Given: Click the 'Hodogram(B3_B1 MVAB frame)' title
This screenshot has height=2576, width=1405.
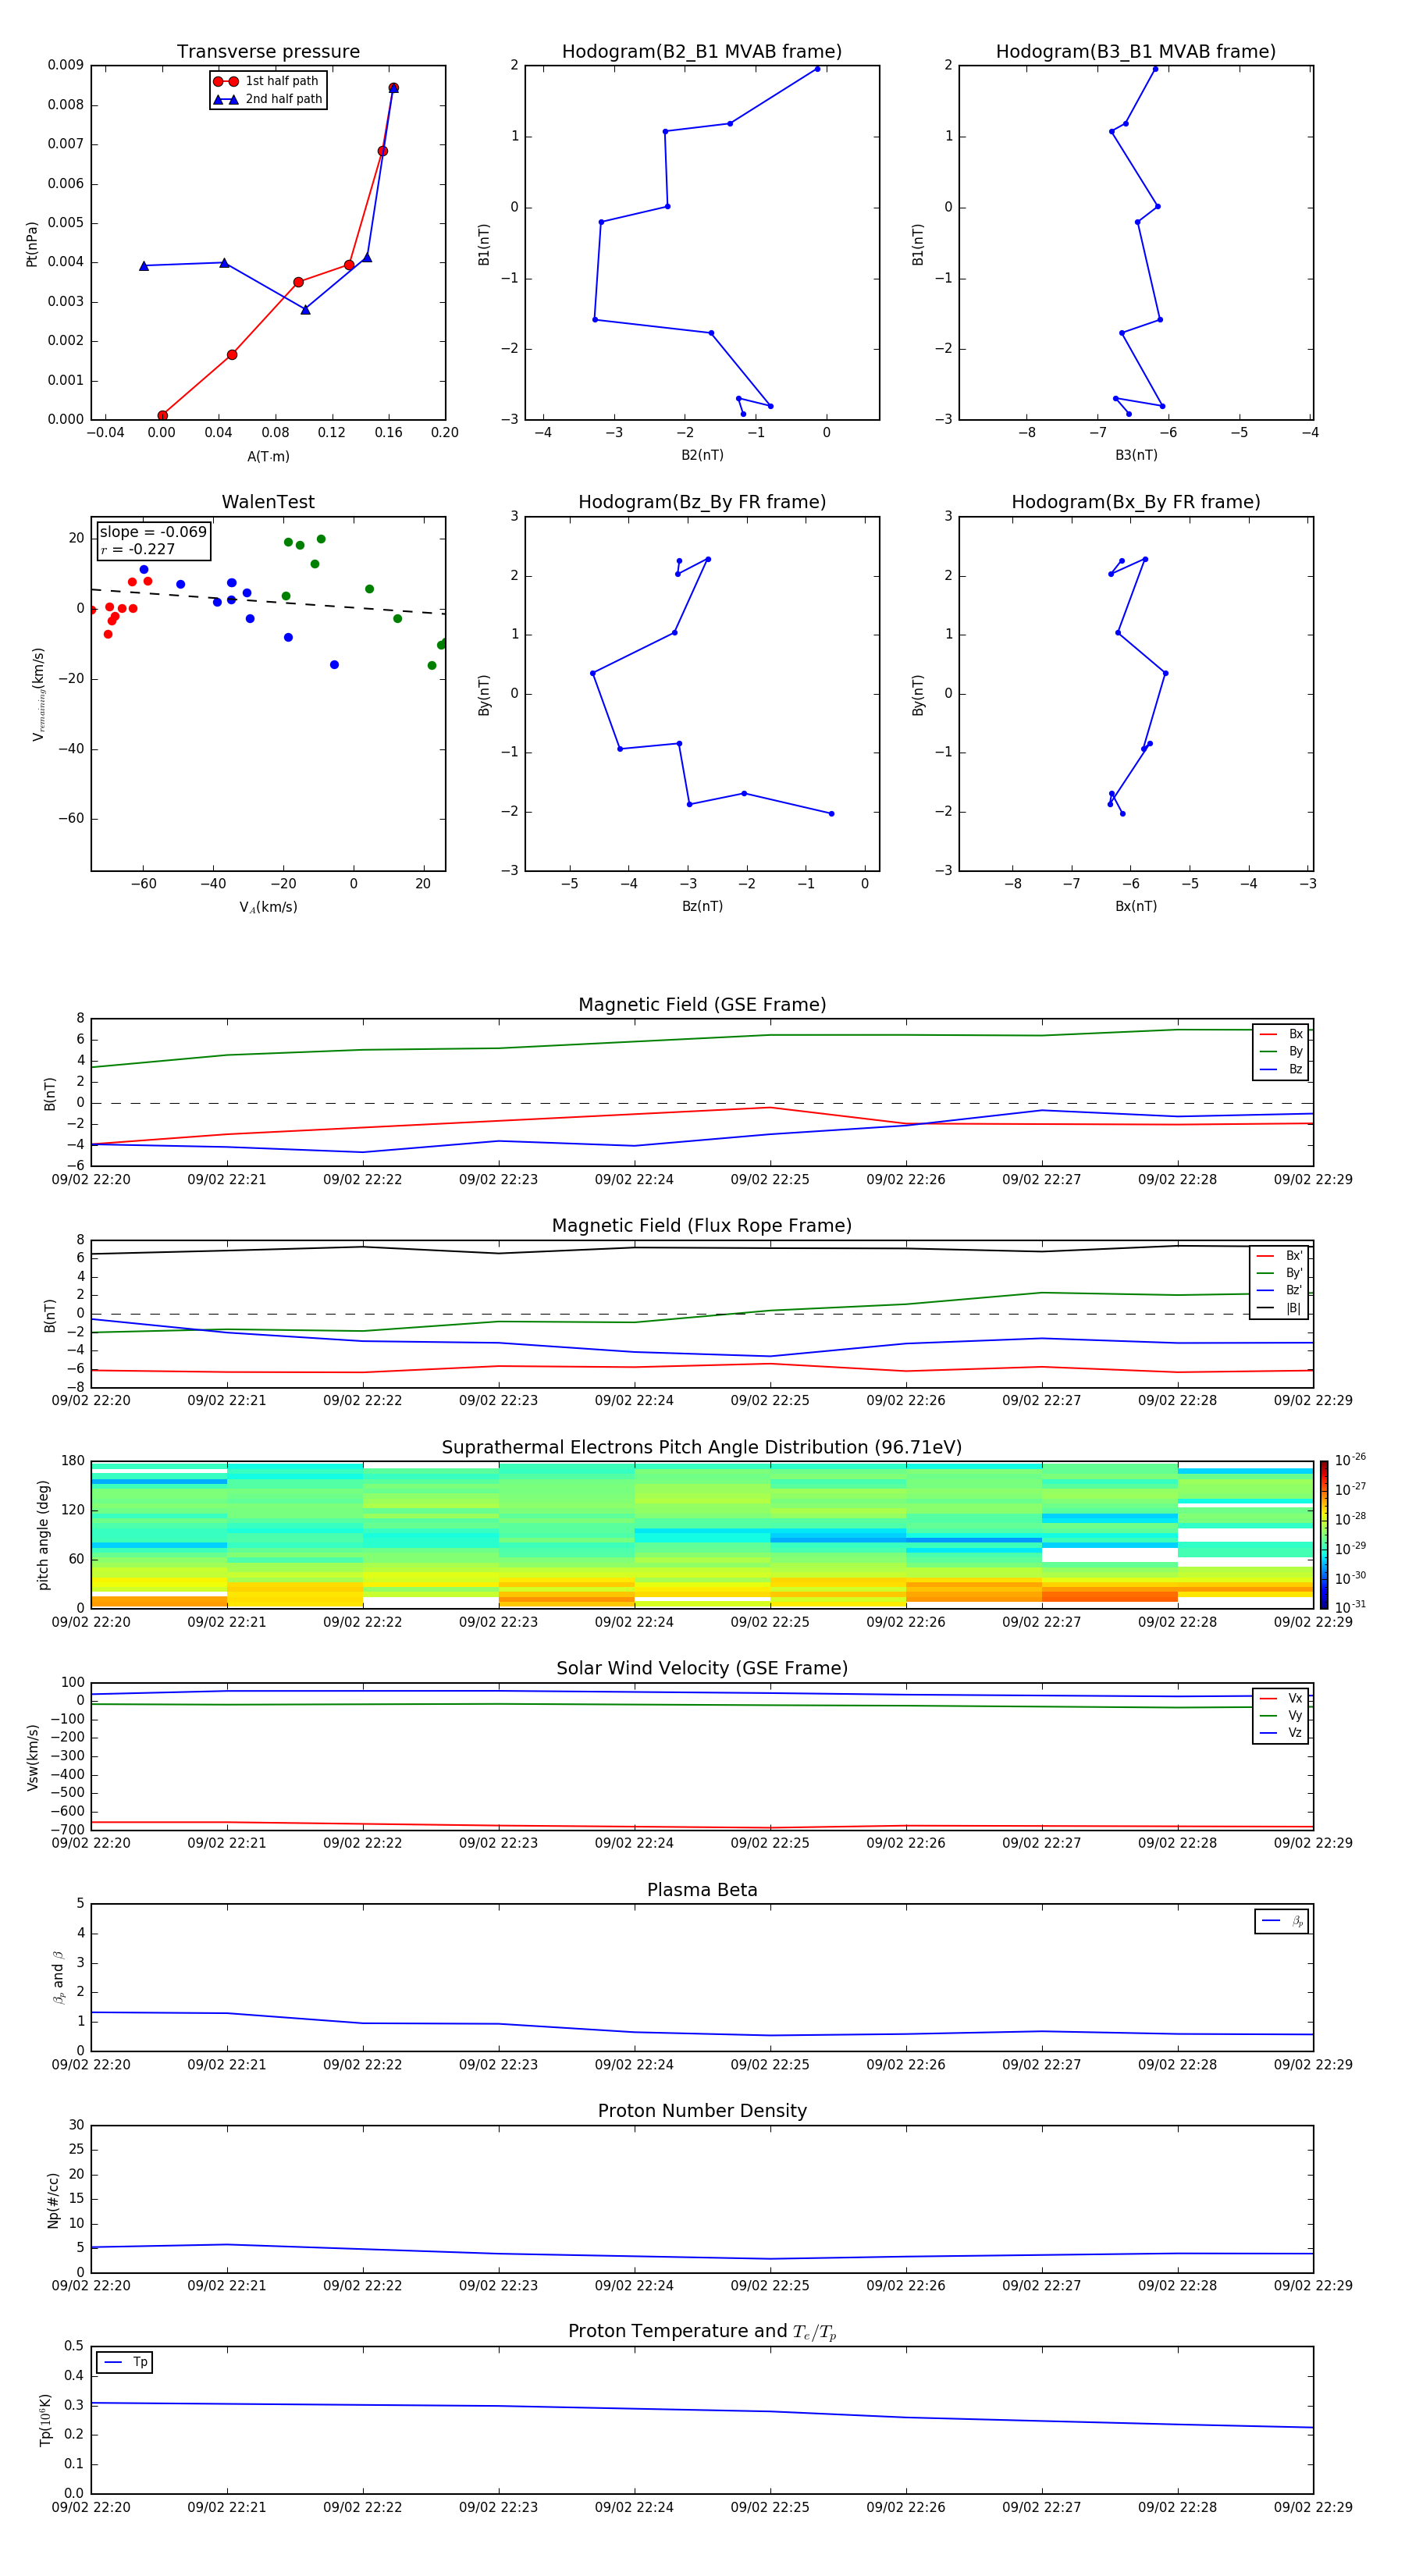Looking at the screenshot, I should tap(1135, 52).
